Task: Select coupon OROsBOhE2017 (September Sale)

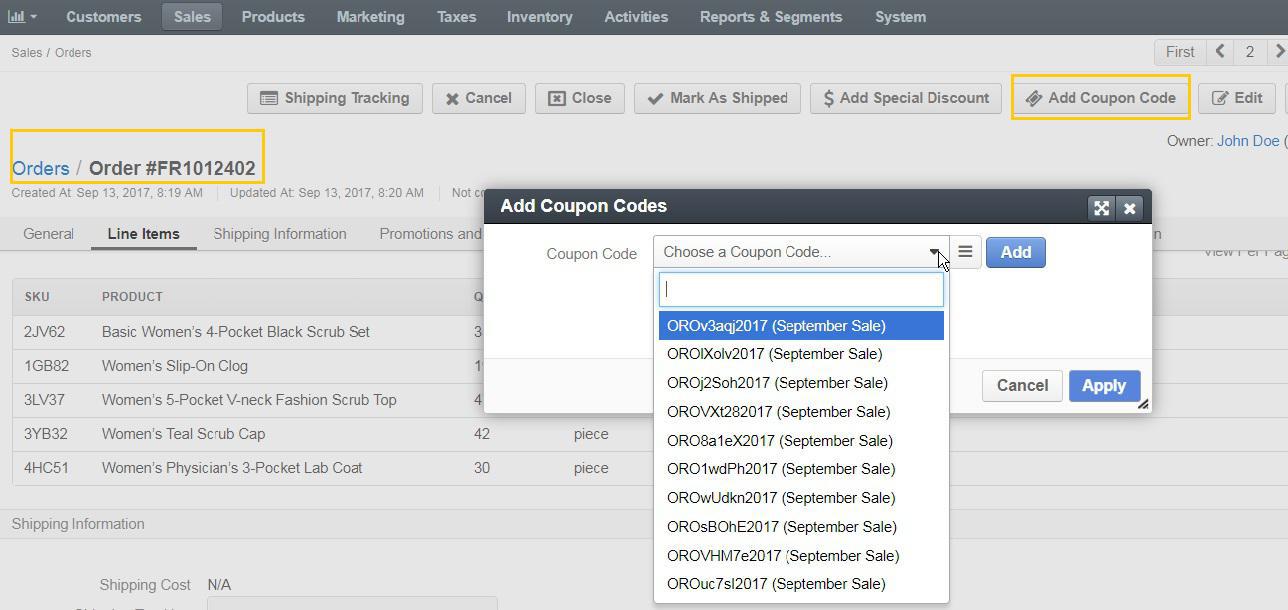Action: click(x=801, y=527)
